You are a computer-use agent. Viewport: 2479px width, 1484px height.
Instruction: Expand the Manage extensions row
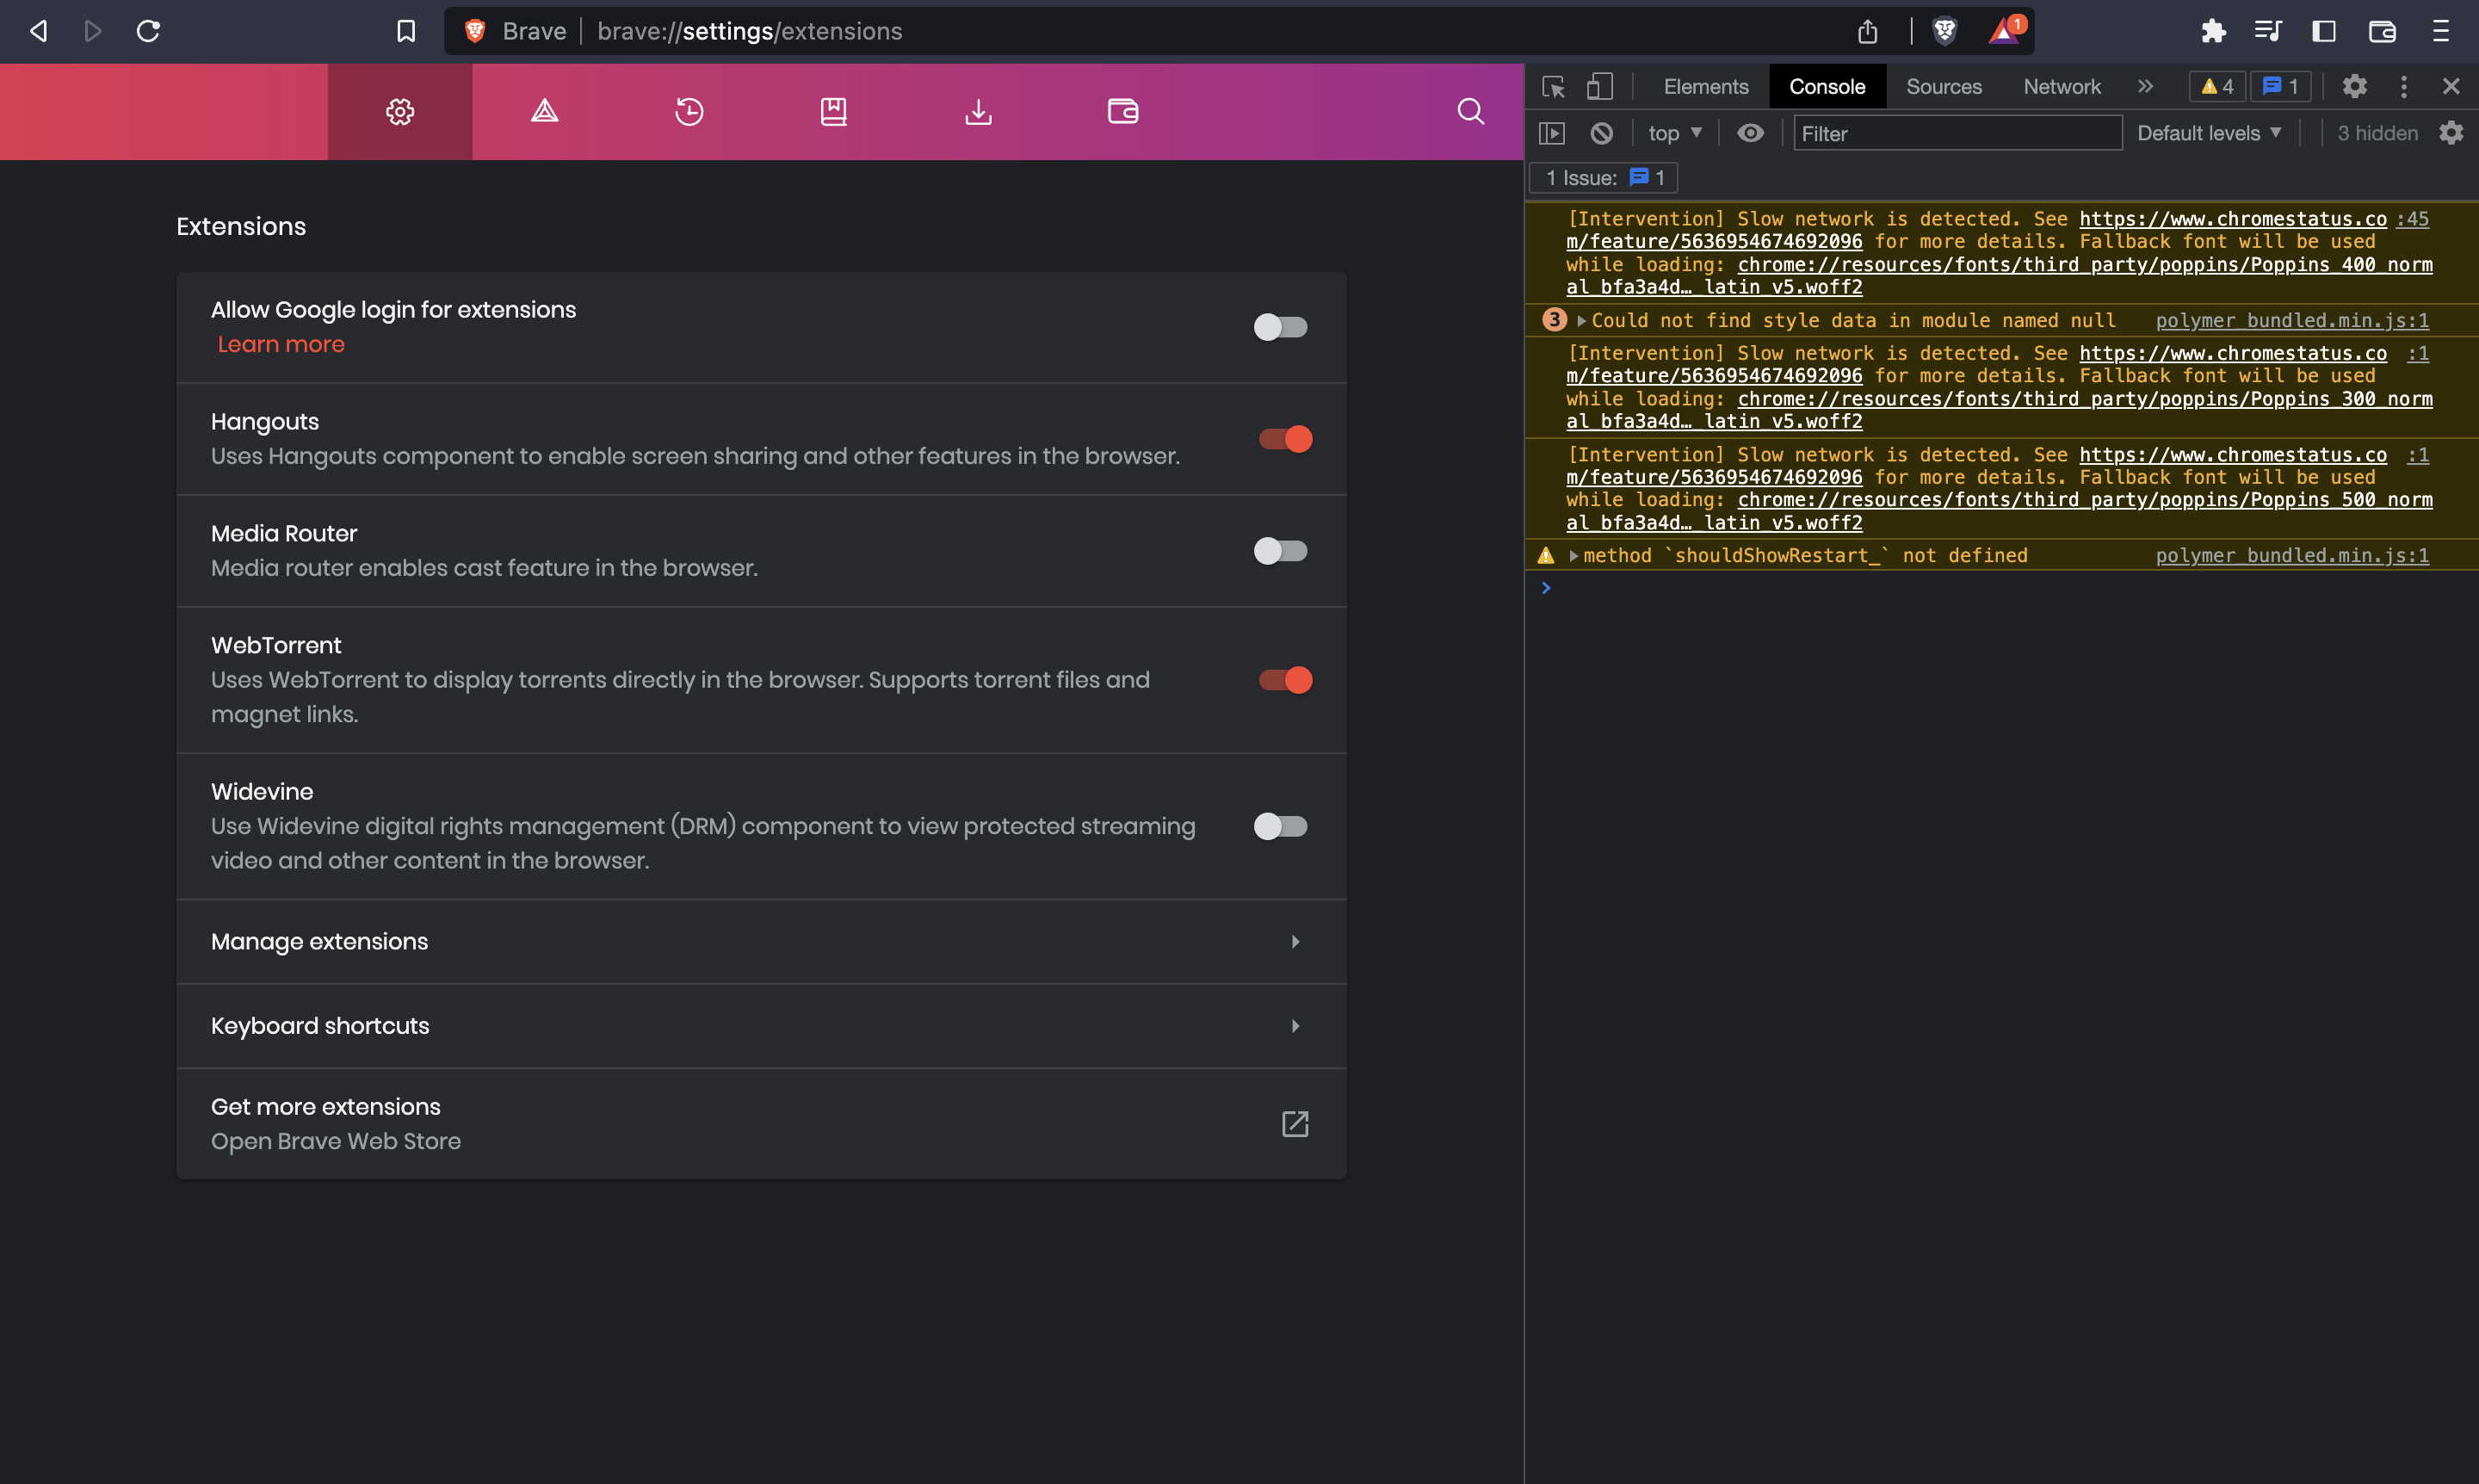coord(1294,941)
